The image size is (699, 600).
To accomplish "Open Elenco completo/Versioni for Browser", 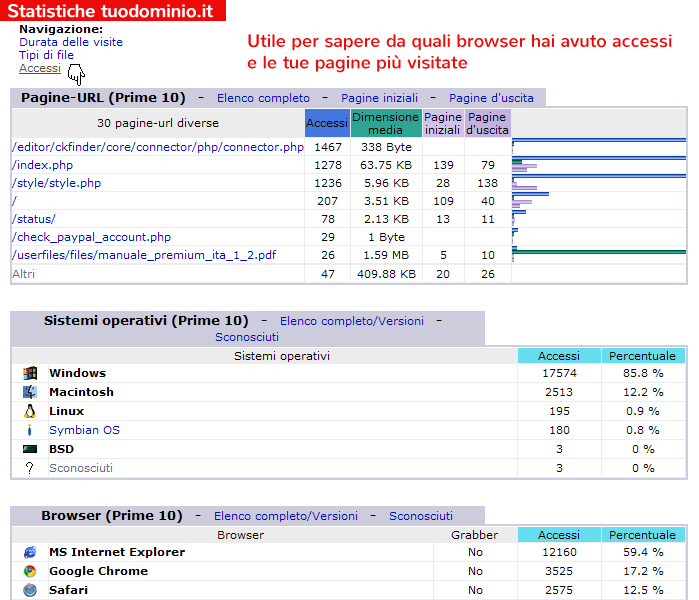I will (286, 516).
